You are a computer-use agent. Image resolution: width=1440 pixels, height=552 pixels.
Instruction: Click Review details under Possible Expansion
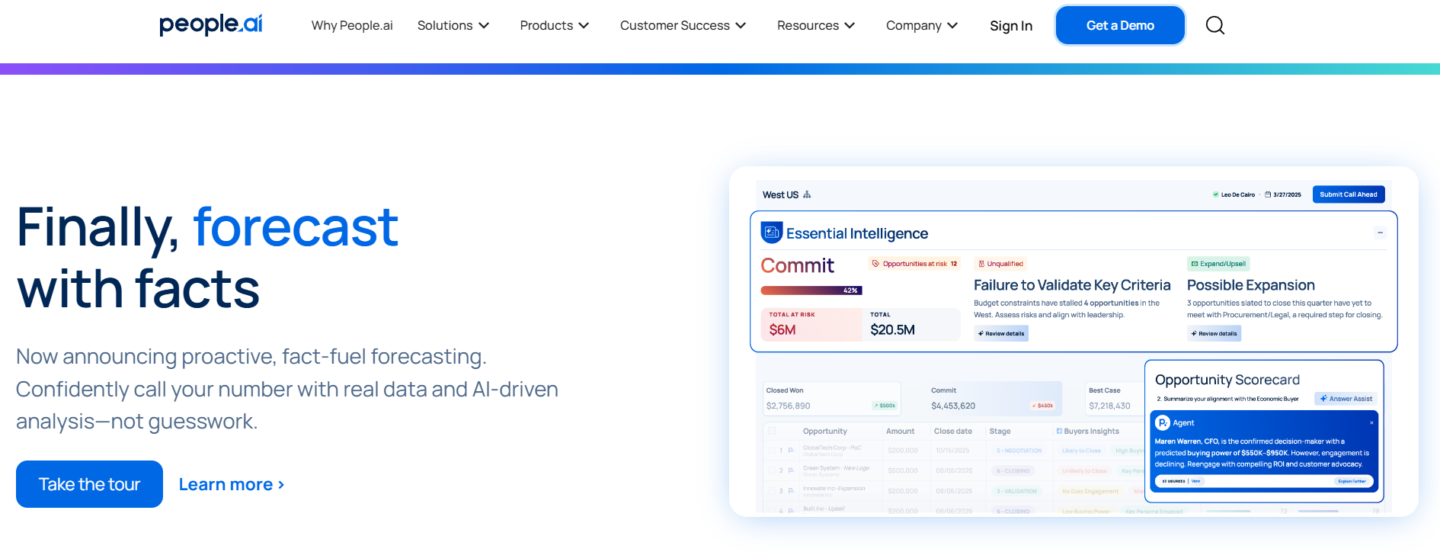pyautogui.click(x=1214, y=333)
